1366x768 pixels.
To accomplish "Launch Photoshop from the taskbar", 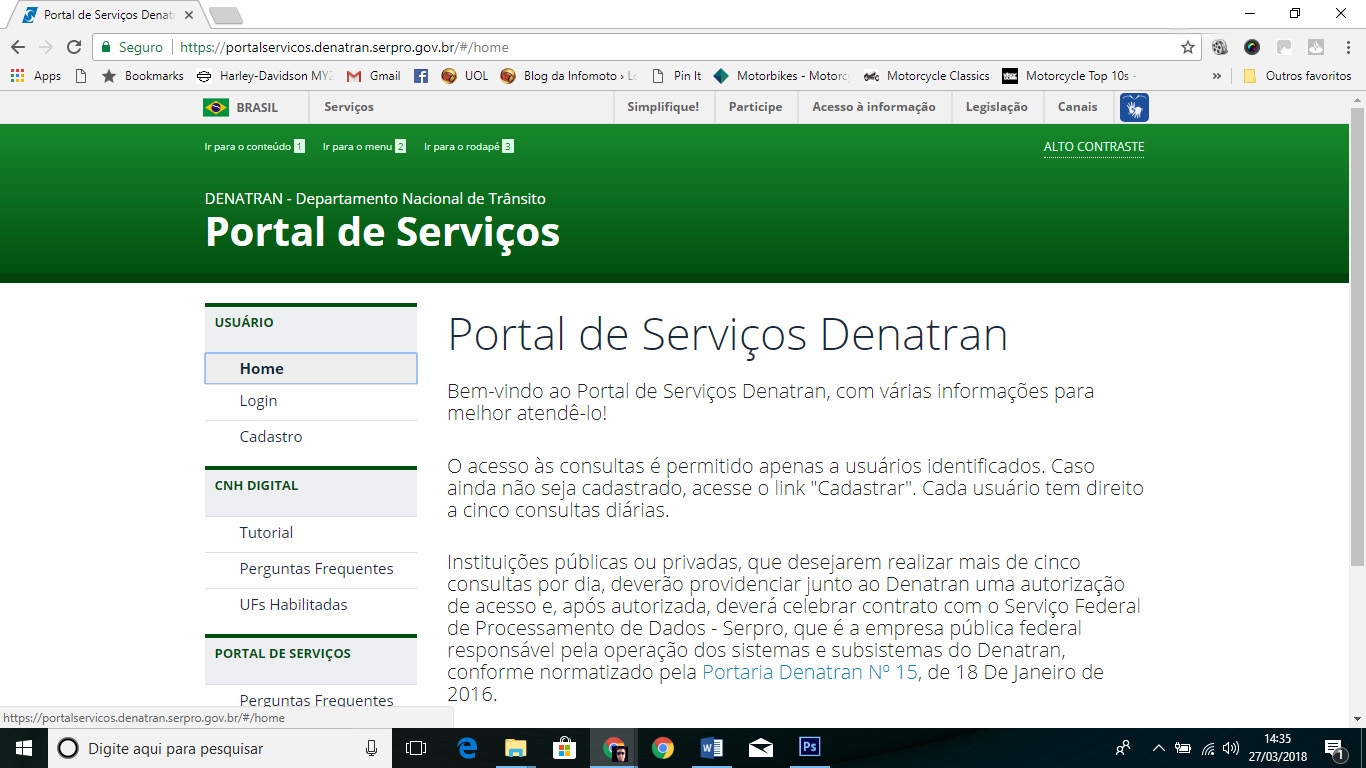I will [x=809, y=747].
